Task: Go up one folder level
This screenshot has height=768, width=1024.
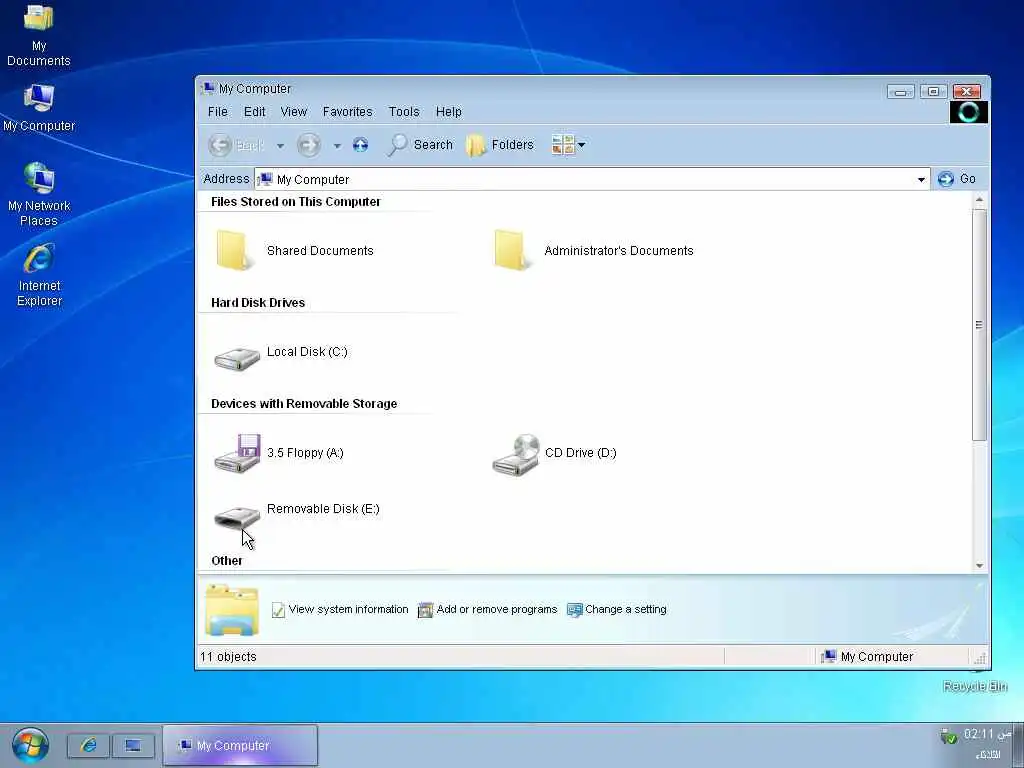Action: 360,145
